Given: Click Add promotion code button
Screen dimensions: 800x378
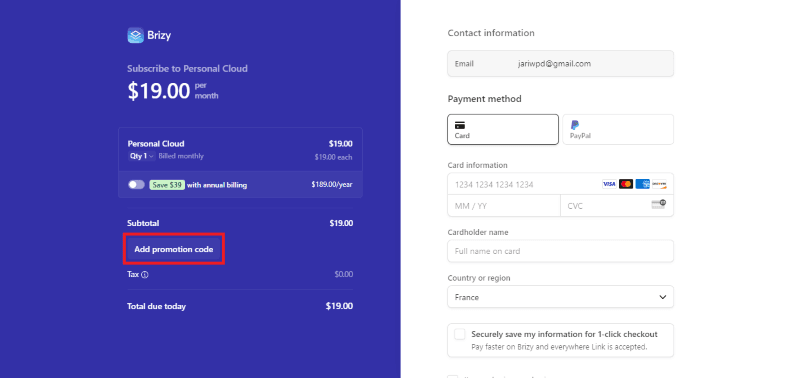Looking at the screenshot, I should click(x=173, y=249).
